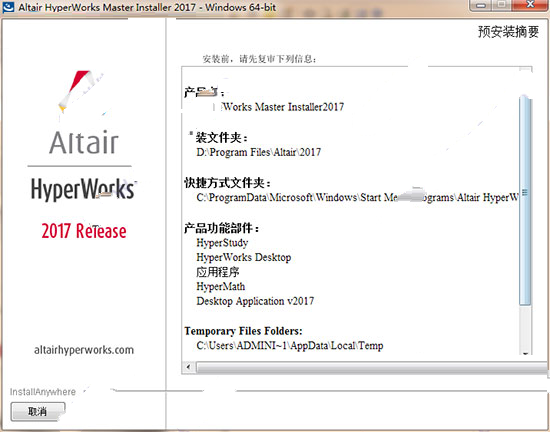The height and width of the screenshot is (432, 550).
Task: Click the installer title bar icon
Action: (8, 7)
